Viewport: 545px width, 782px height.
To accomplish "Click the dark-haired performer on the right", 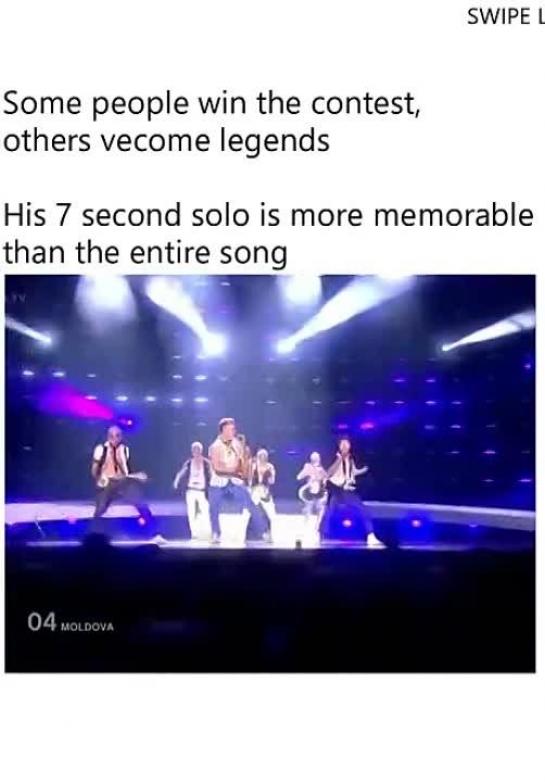I will pyautogui.click(x=351, y=489).
